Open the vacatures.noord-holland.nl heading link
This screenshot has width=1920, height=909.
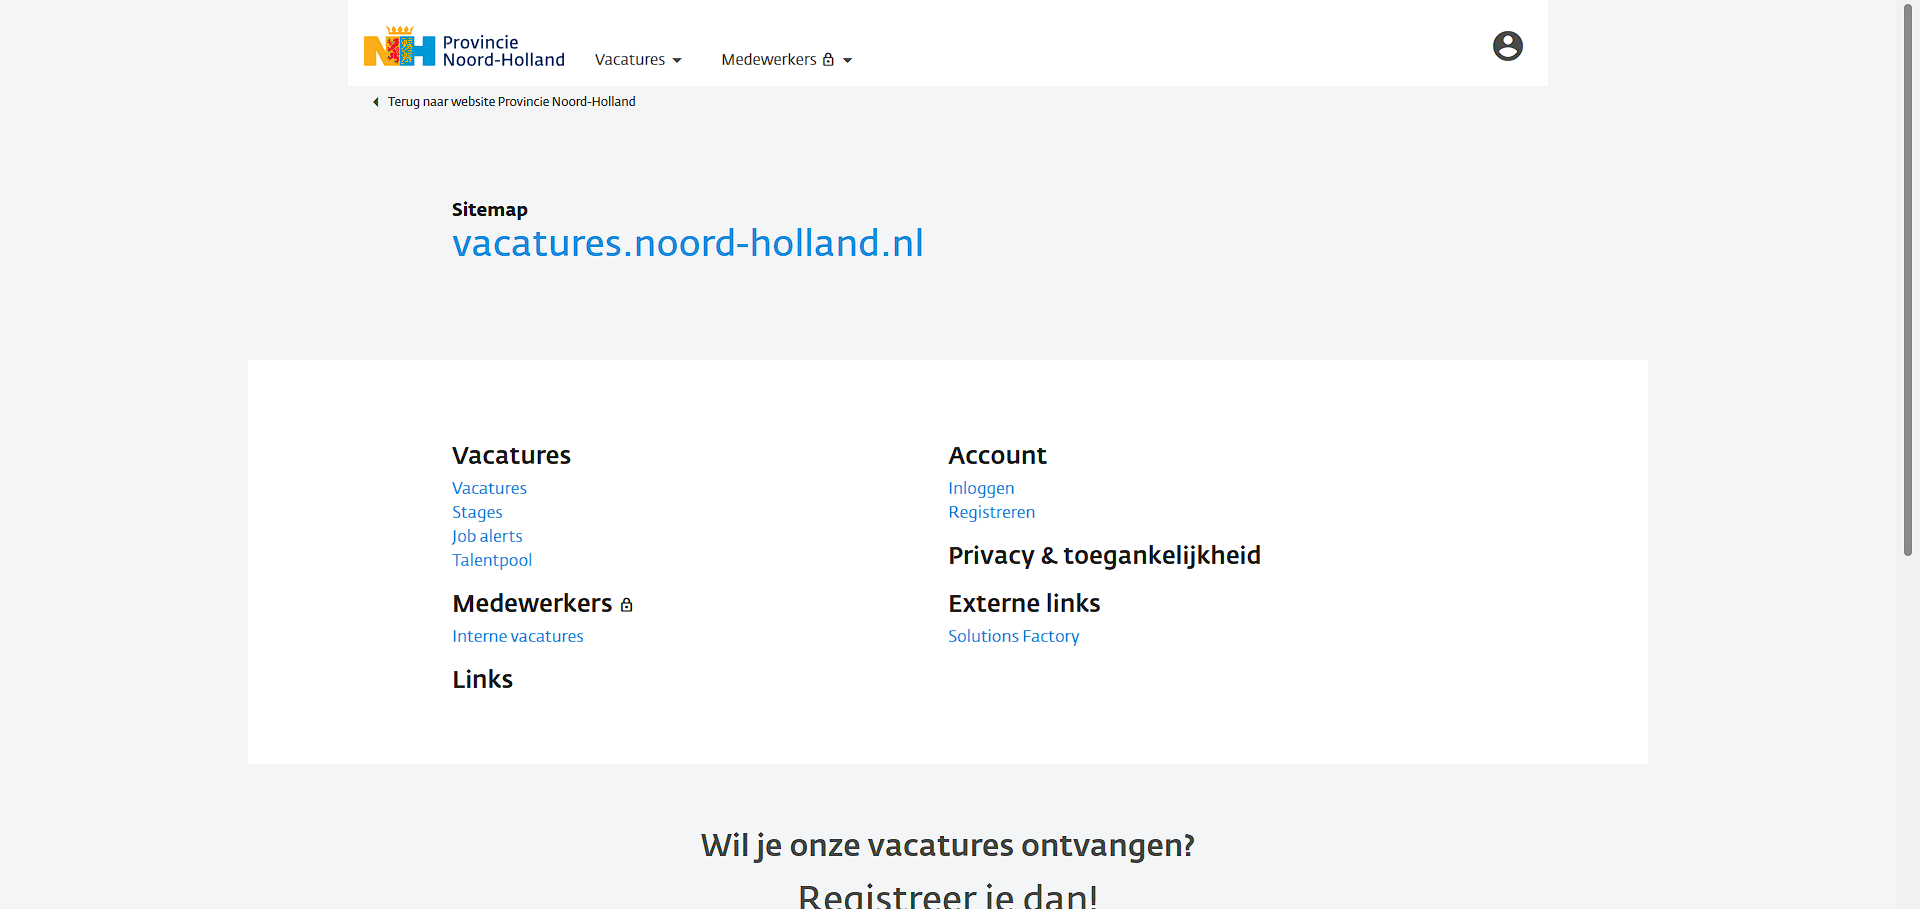point(687,243)
